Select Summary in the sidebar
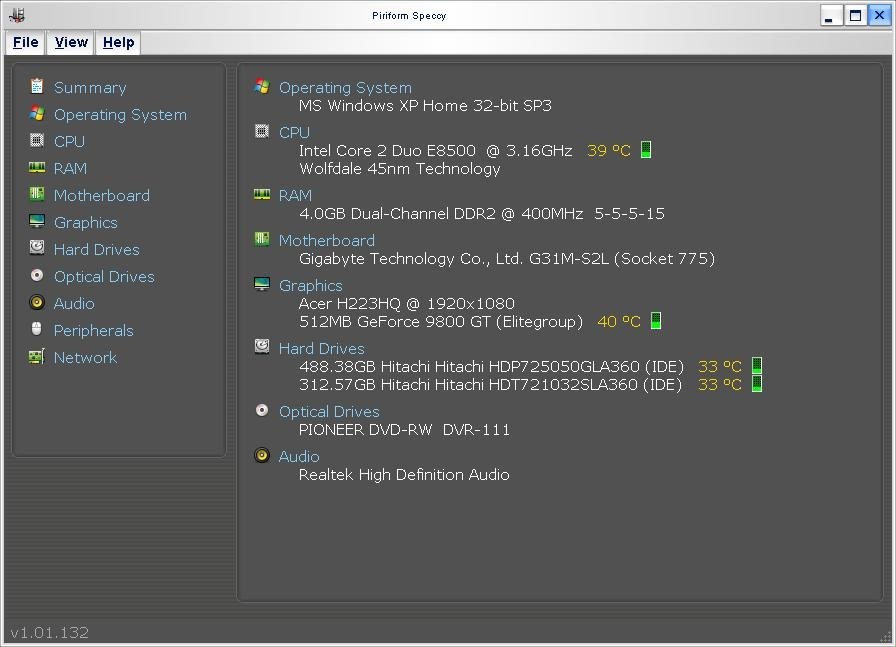Viewport: 896px width, 647px height. coord(90,87)
